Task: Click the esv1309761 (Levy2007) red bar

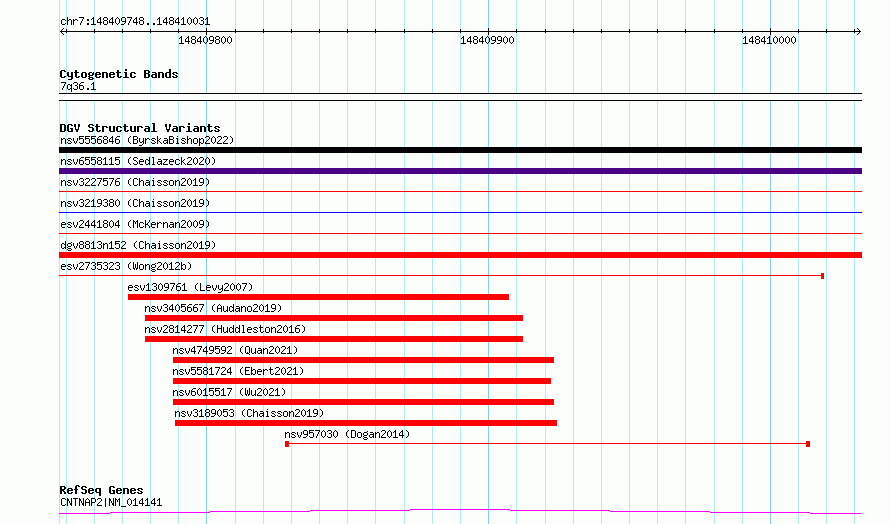Action: pyautogui.click(x=318, y=297)
